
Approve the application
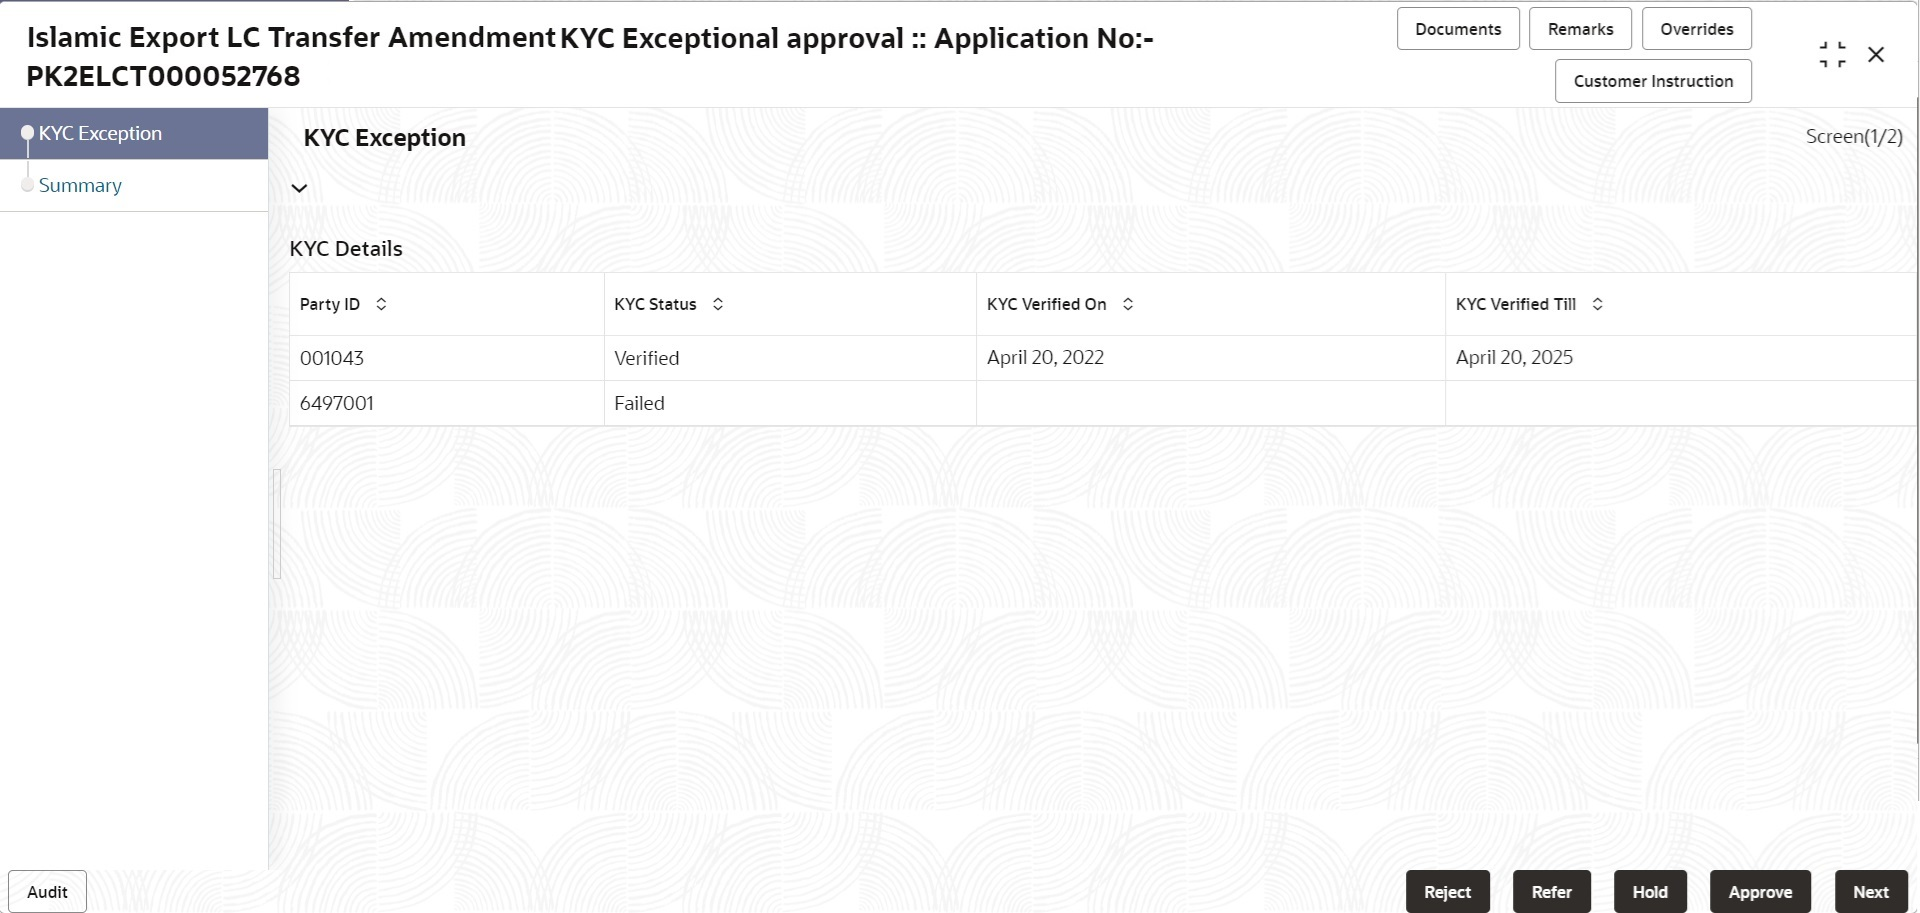(1760, 891)
